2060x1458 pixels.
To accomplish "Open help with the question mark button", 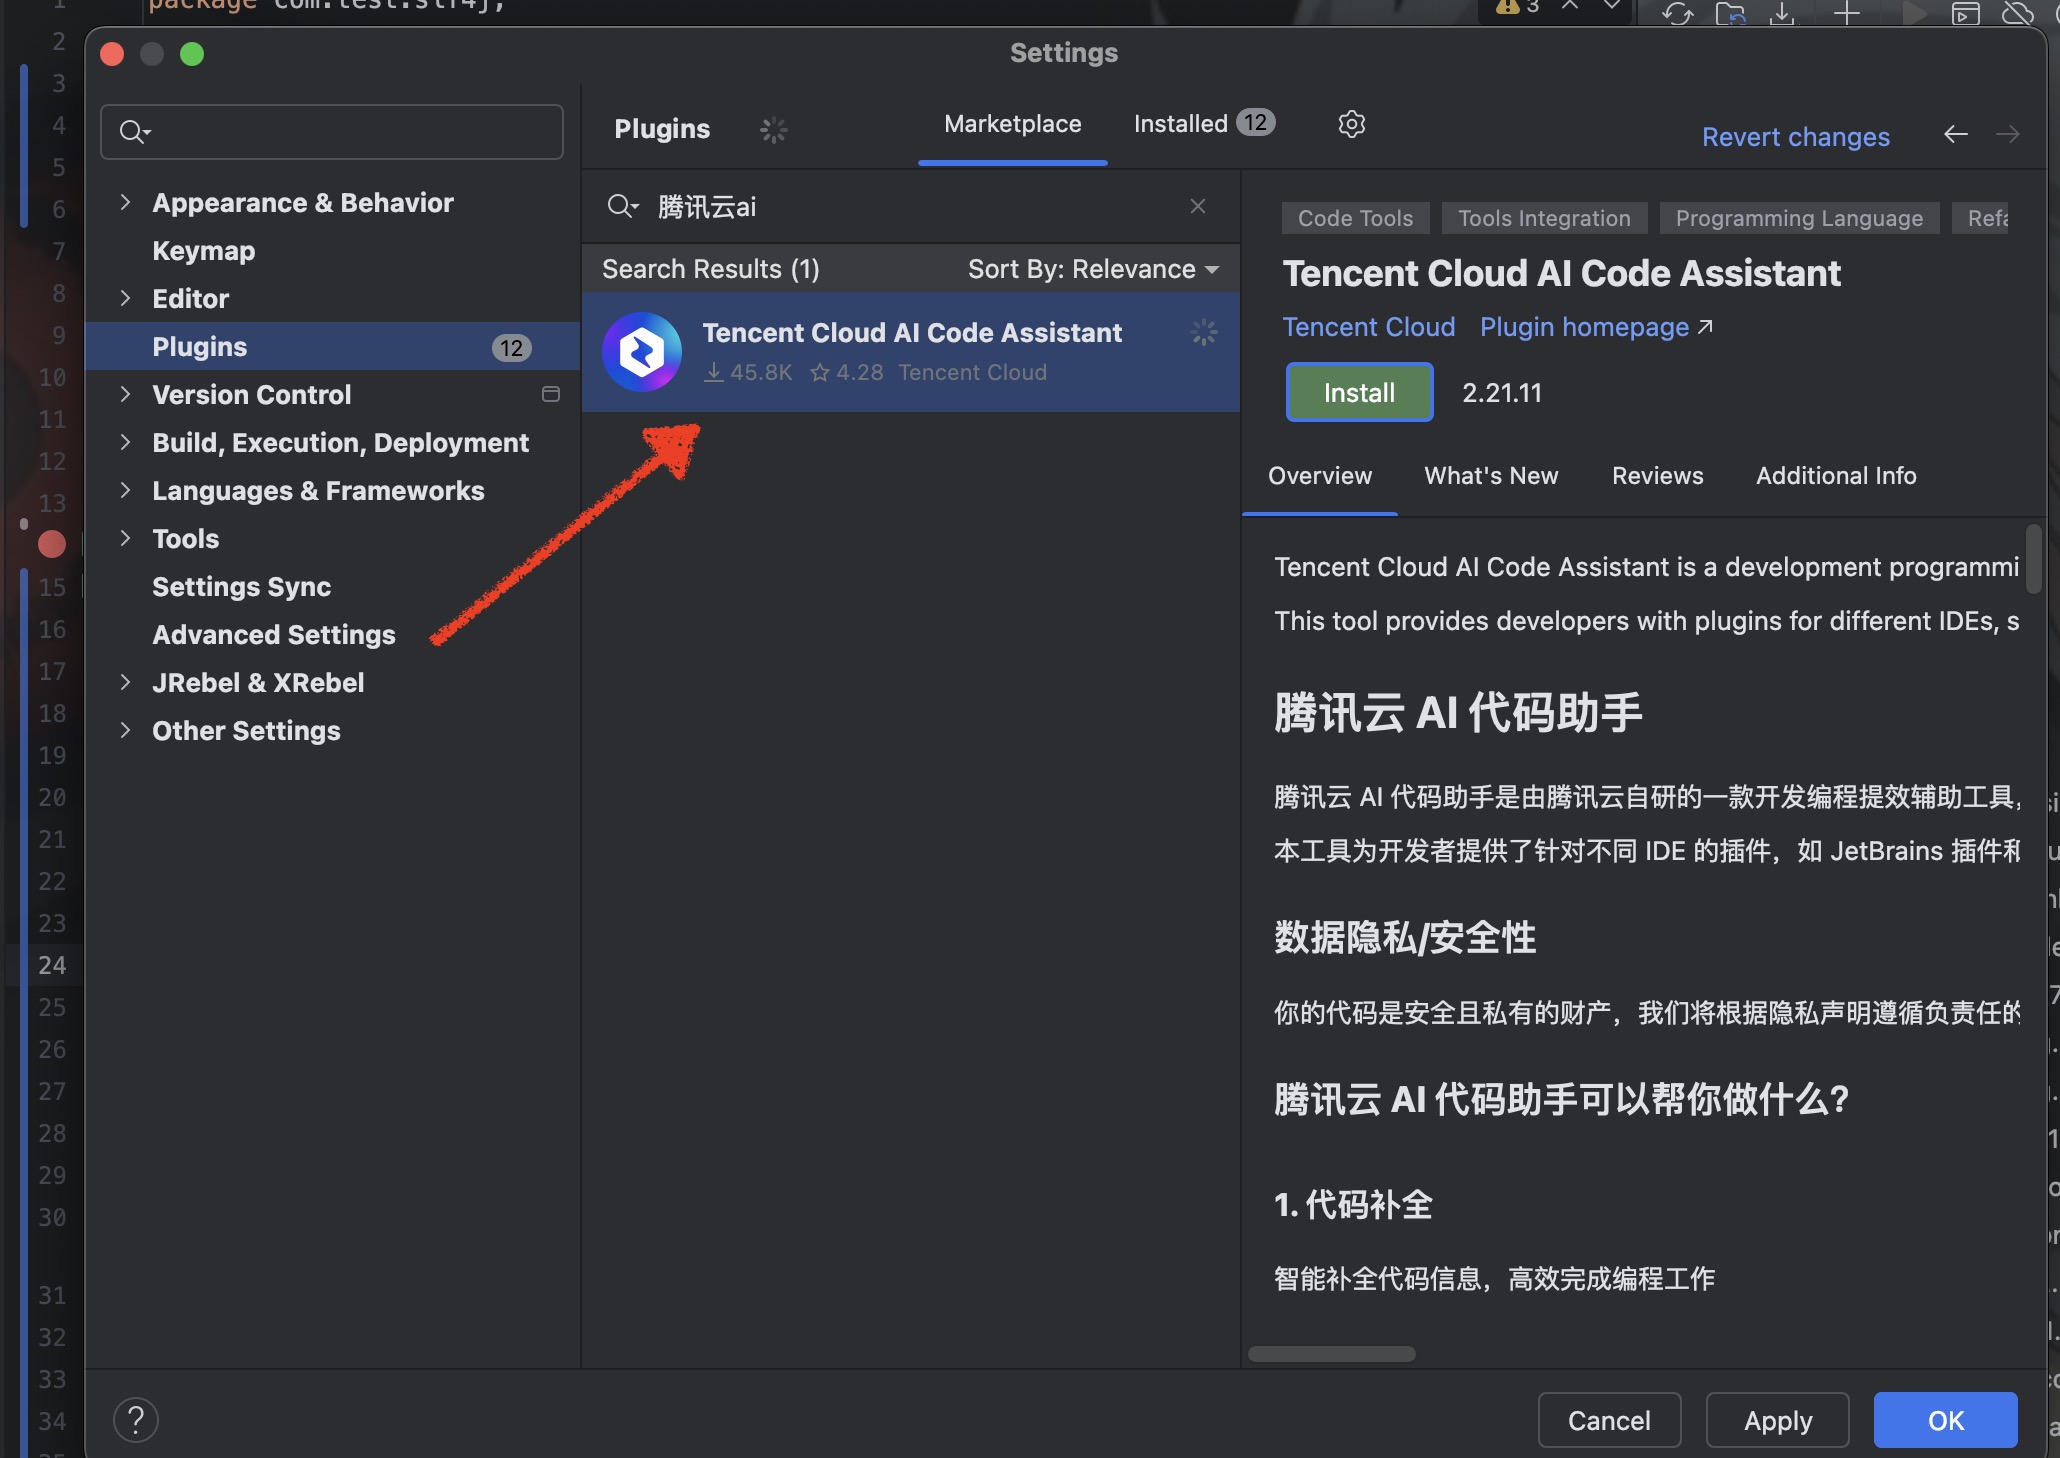I will (136, 1420).
